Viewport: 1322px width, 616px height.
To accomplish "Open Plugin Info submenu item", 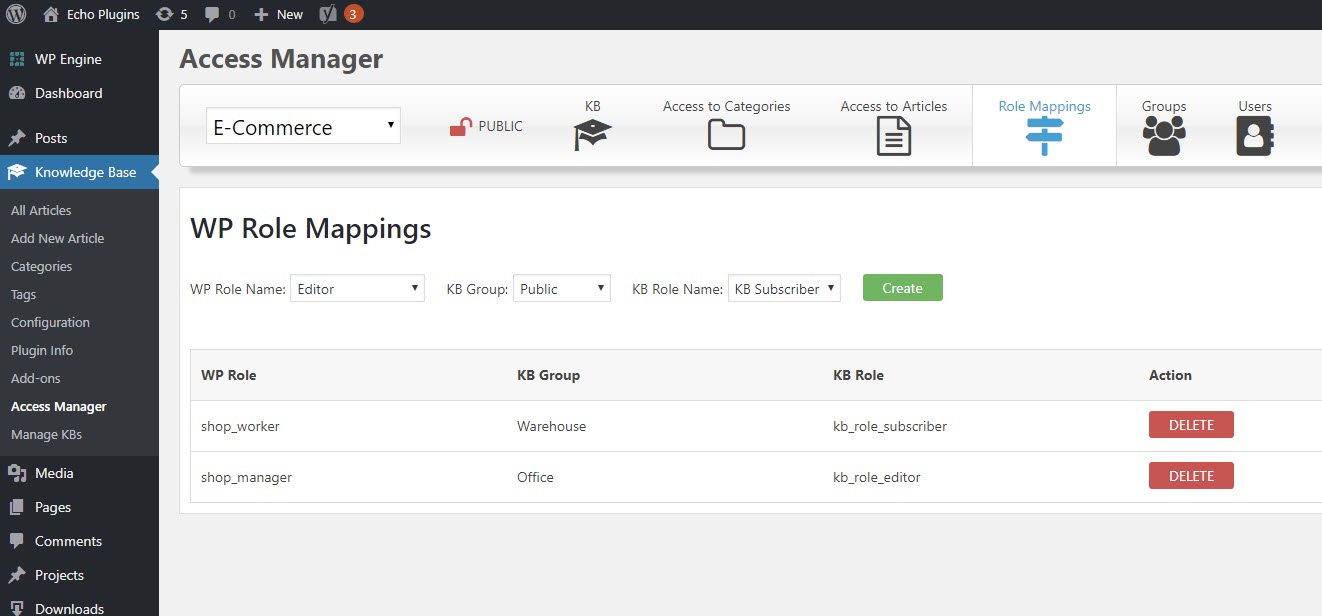I will pos(42,350).
